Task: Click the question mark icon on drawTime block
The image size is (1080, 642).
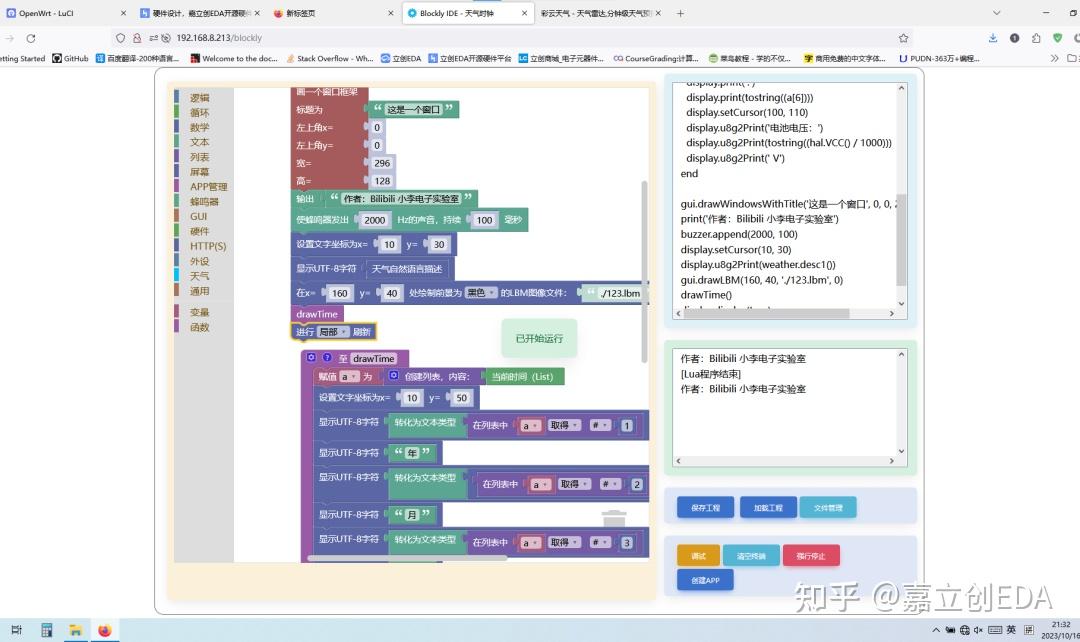Action: pos(327,358)
